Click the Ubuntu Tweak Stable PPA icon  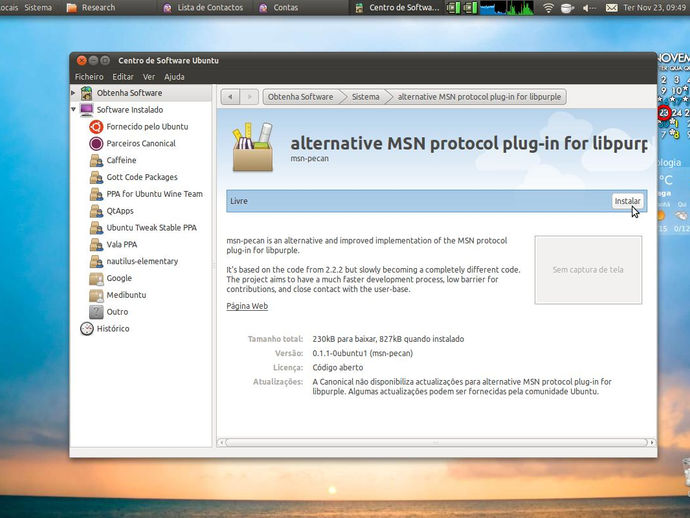pos(96,228)
